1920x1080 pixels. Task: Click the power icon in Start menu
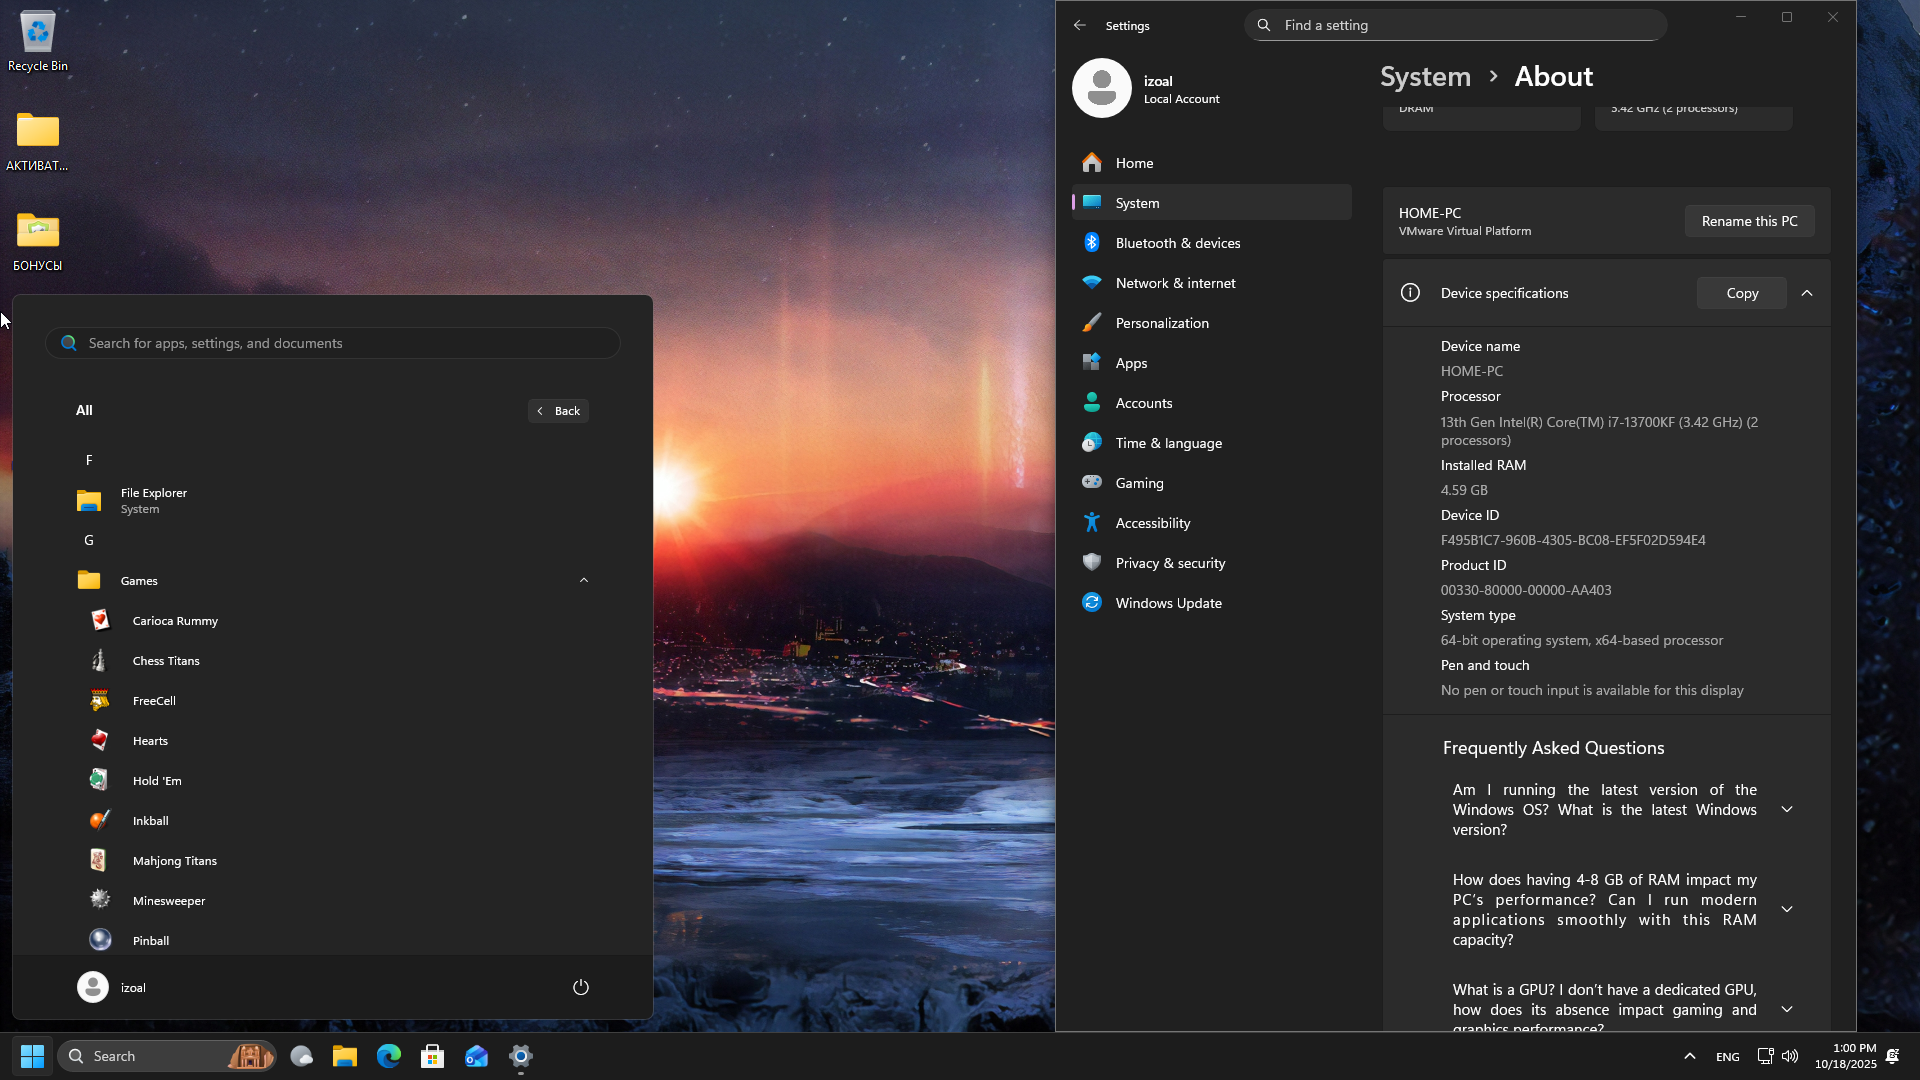point(580,987)
